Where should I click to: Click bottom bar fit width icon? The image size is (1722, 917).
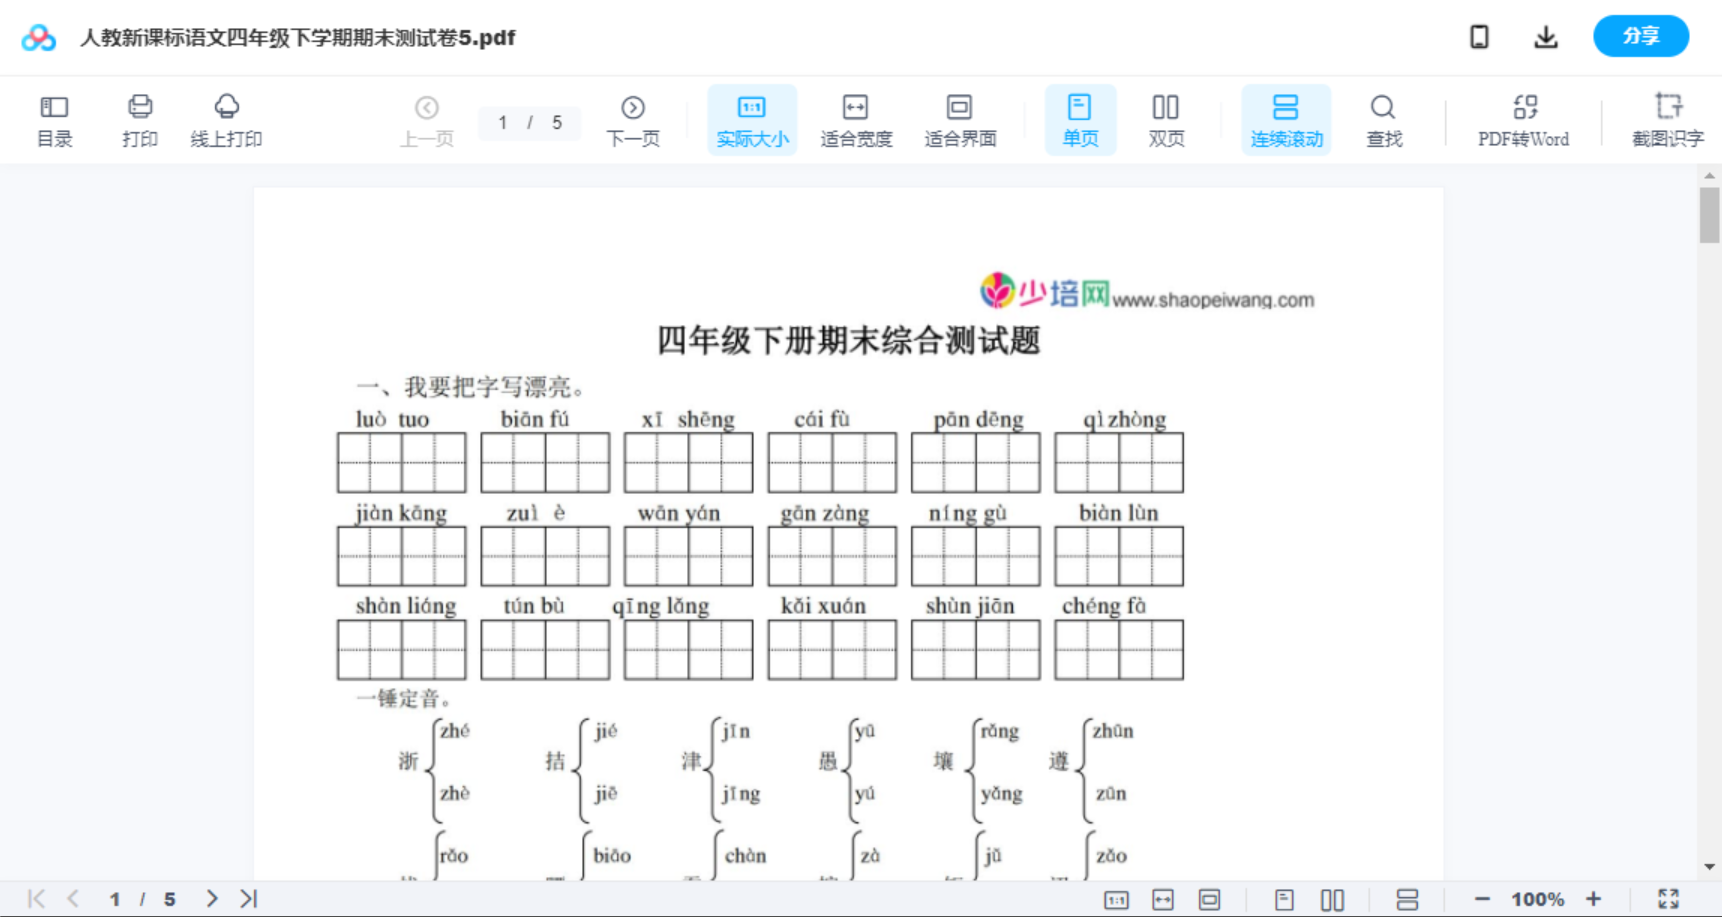(1163, 900)
